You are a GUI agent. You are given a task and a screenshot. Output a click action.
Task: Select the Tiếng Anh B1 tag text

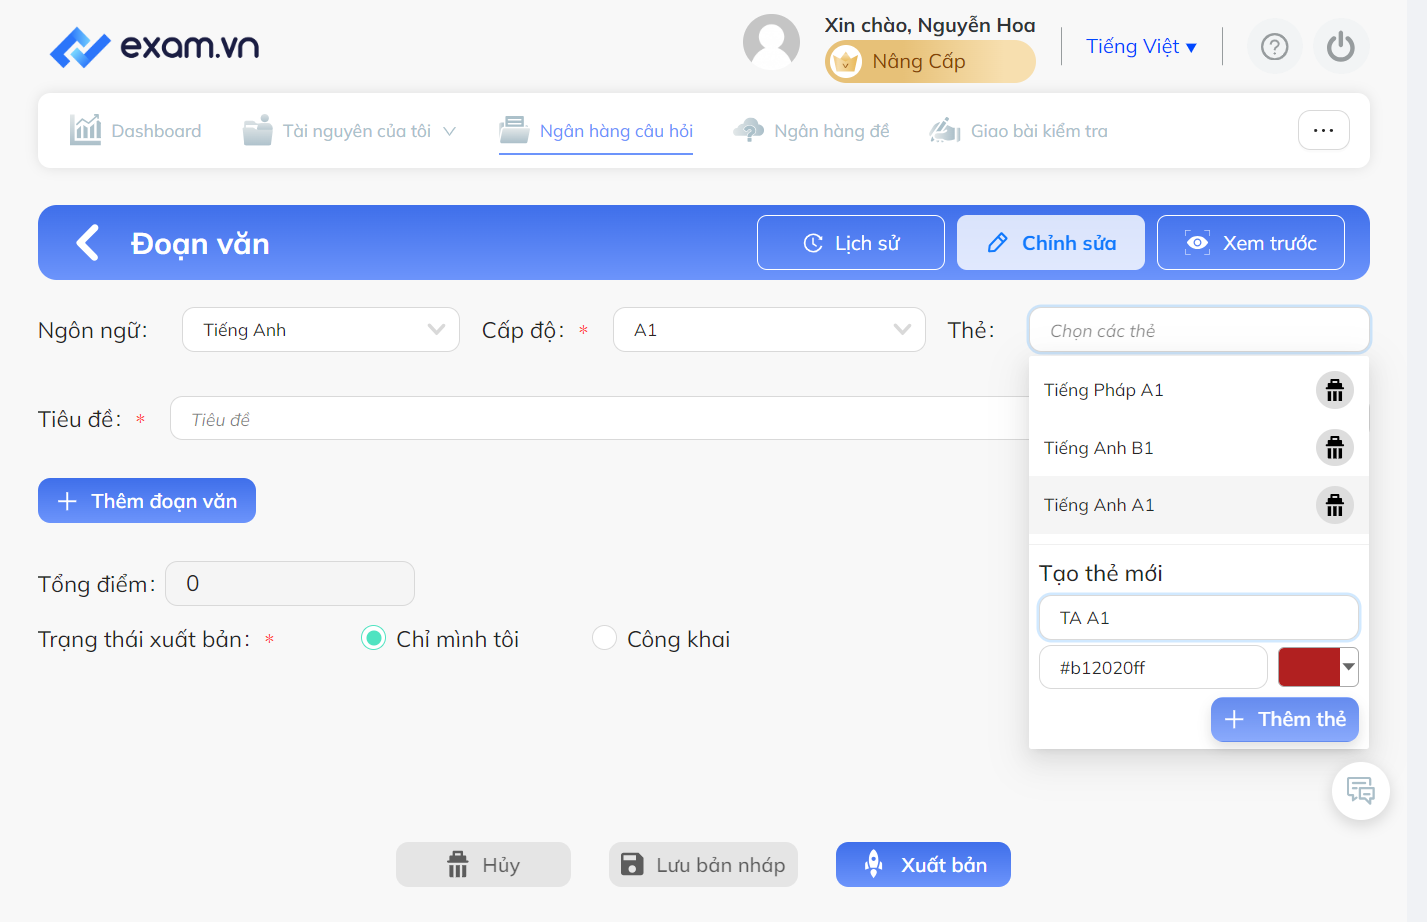pyautogui.click(x=1098, y=448)
